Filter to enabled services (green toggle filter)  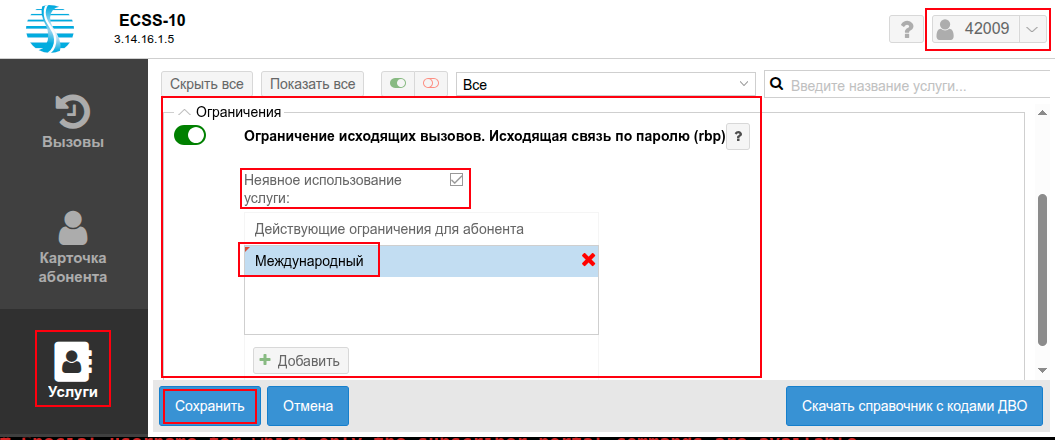[398, 84]
